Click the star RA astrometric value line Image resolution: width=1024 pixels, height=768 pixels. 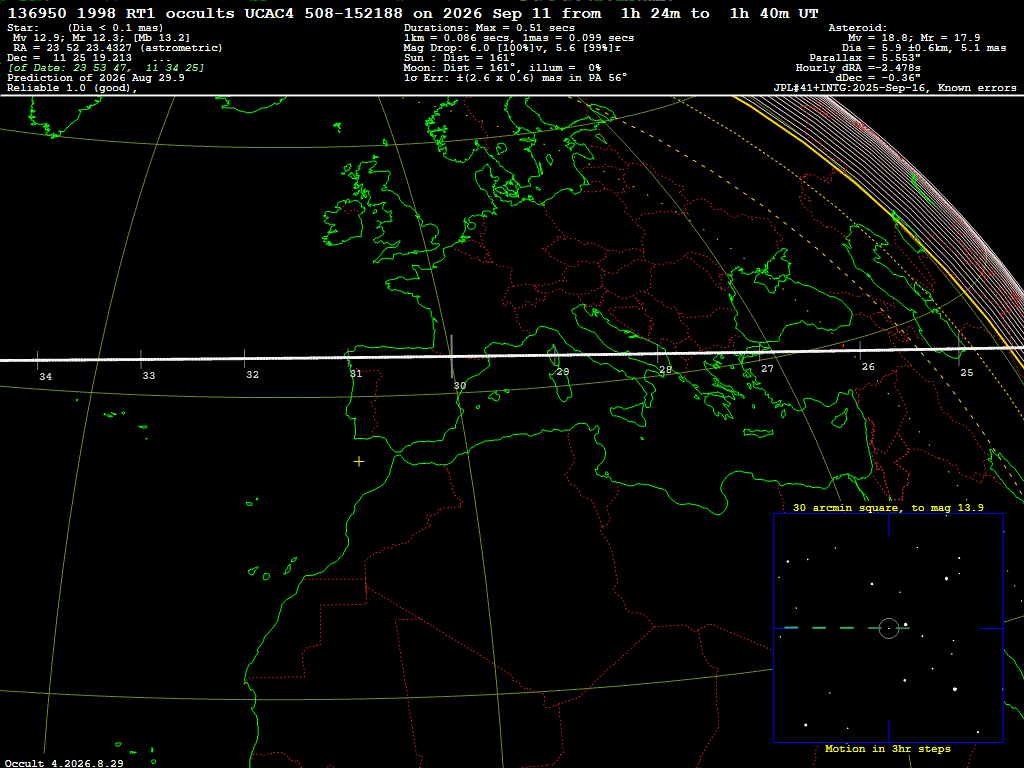[118, 48]
